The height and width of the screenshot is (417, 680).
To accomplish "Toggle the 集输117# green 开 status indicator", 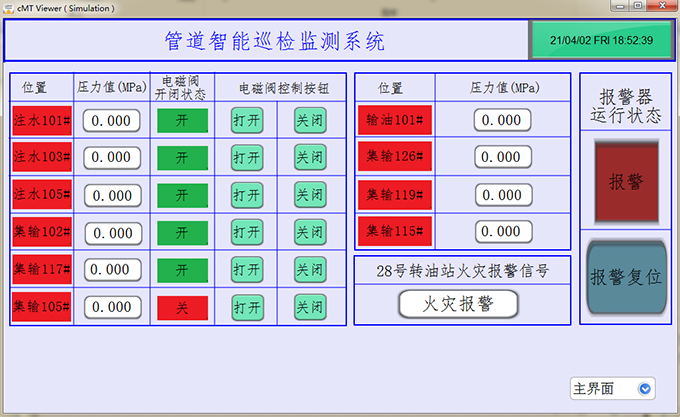I will pos(182,269).
